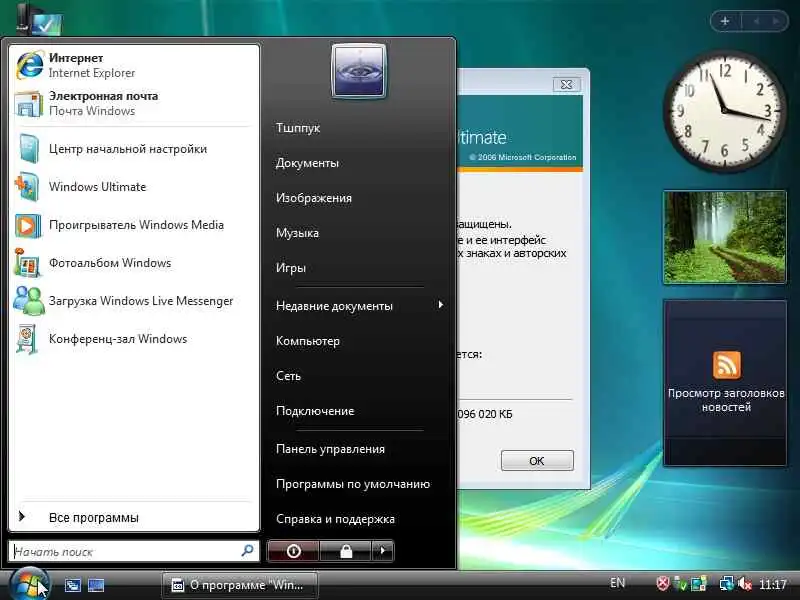Click the 11:17 taskbar clock
The height and width of the screenshot is (600, 800).
(x=772, y=584)
